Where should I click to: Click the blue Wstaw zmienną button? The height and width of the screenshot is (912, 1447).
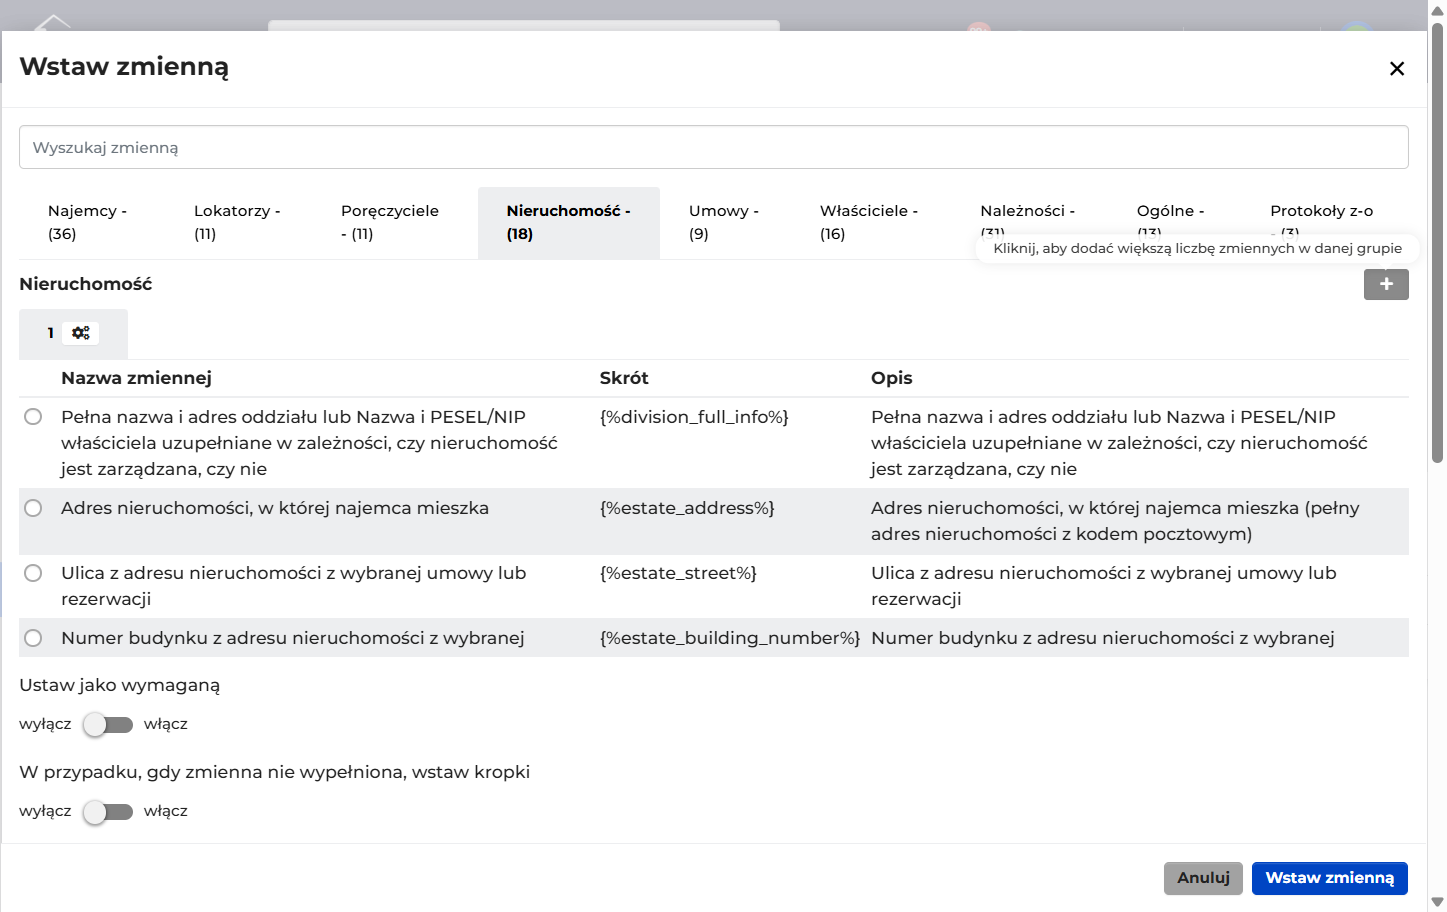pos(1330,878)
